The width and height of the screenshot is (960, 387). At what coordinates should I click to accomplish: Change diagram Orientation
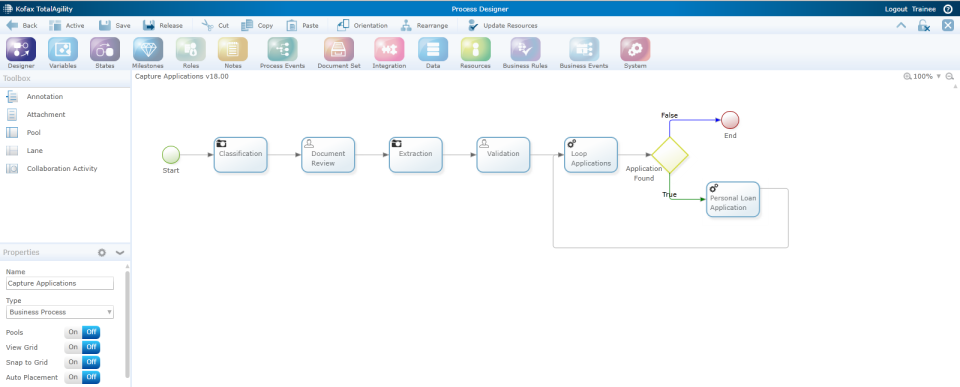tap(362, 26)
